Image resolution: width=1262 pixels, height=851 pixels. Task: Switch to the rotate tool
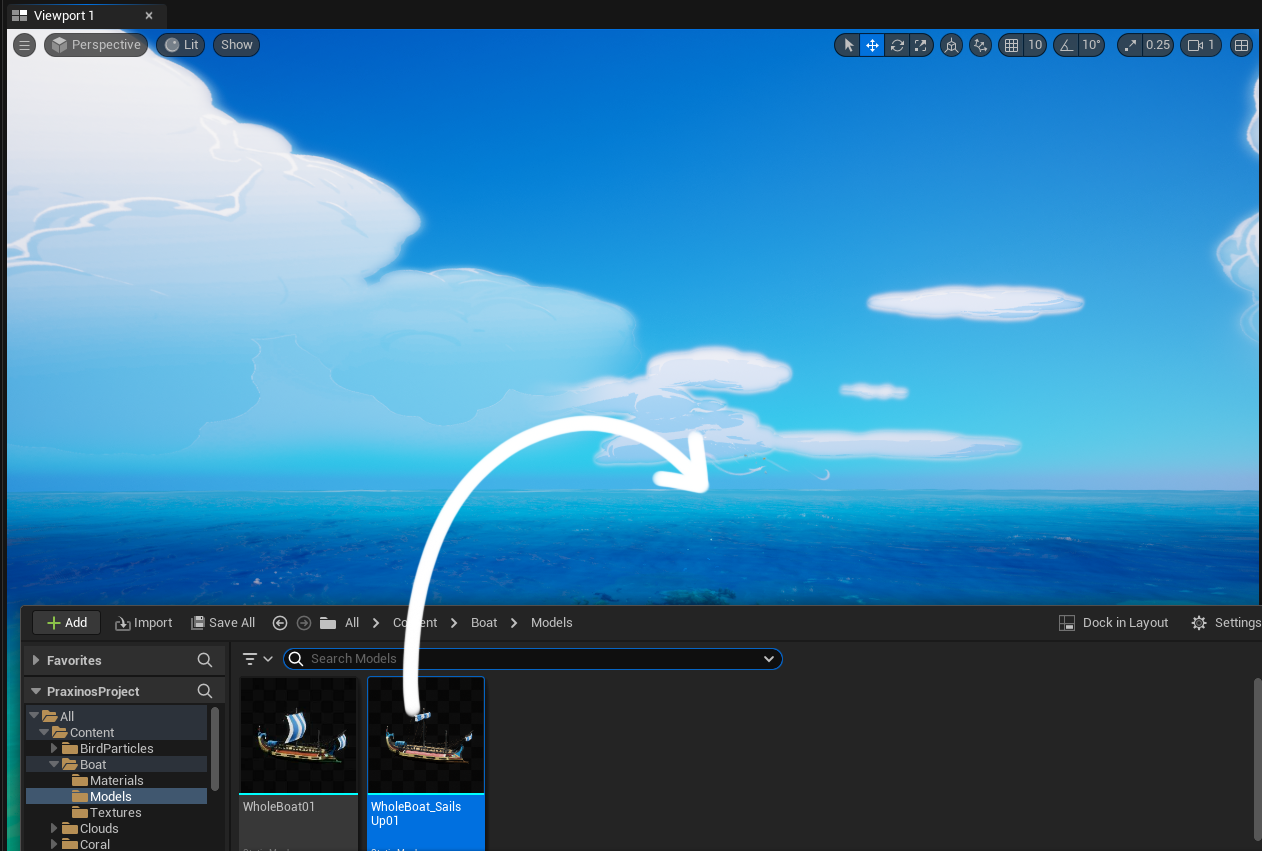click(x=897, y=45)
